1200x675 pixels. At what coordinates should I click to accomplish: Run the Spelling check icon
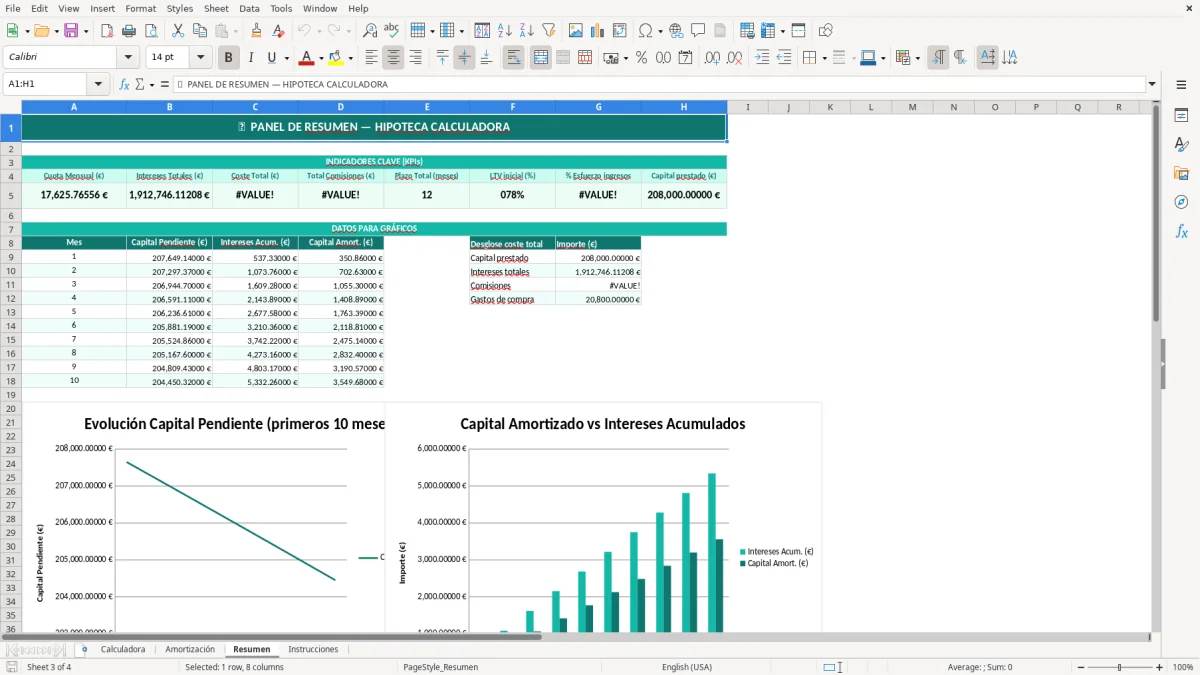coord(392,31)
